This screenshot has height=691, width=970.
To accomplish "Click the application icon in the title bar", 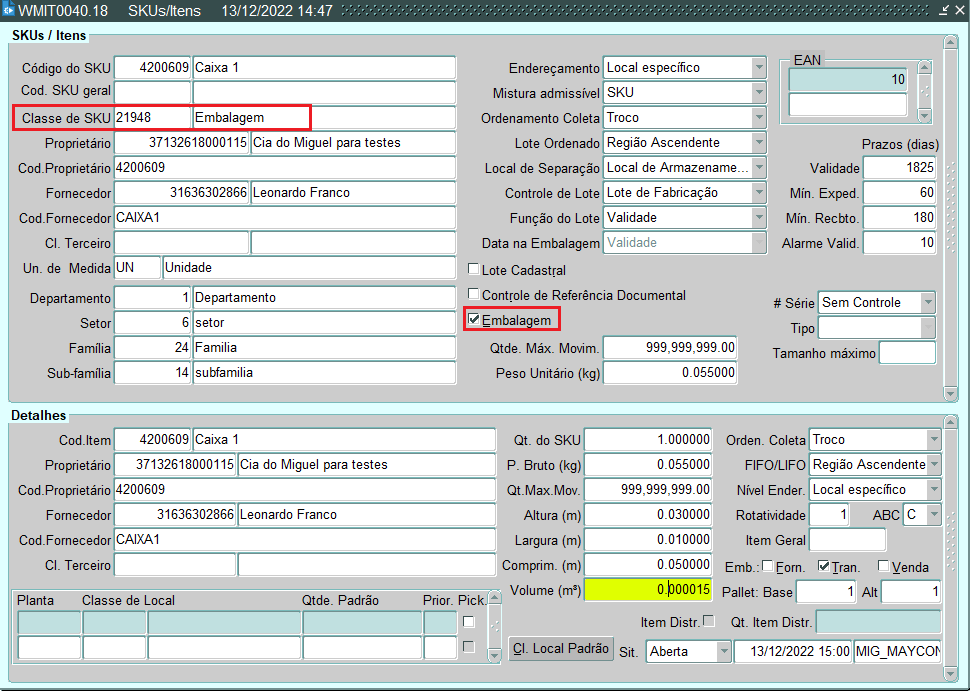I will [8, 10].
